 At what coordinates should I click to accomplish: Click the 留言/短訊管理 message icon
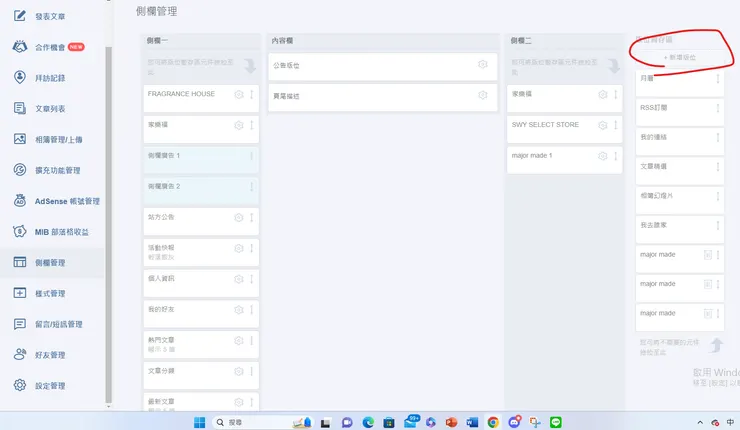(20, 324)
